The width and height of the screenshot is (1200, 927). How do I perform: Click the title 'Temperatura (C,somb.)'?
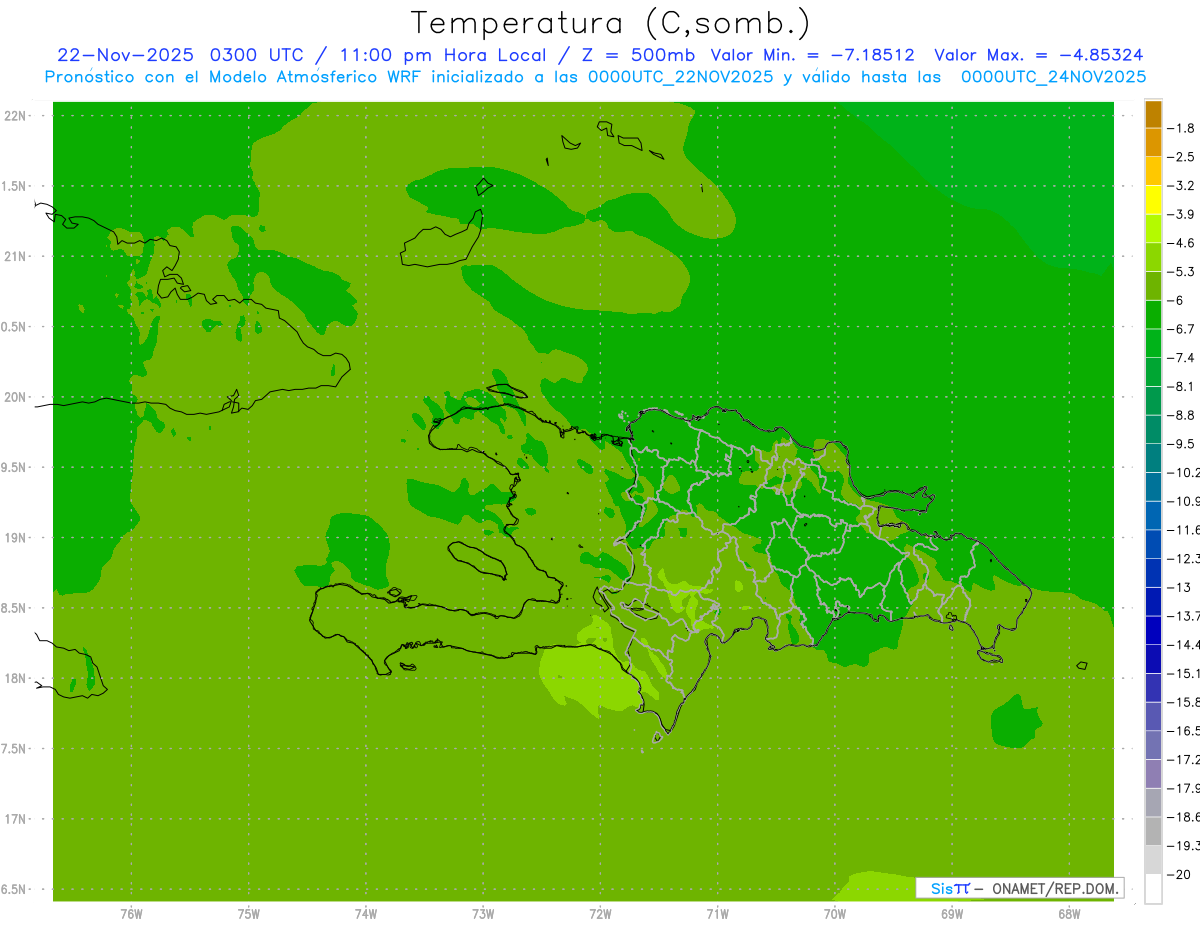[611, 22]
